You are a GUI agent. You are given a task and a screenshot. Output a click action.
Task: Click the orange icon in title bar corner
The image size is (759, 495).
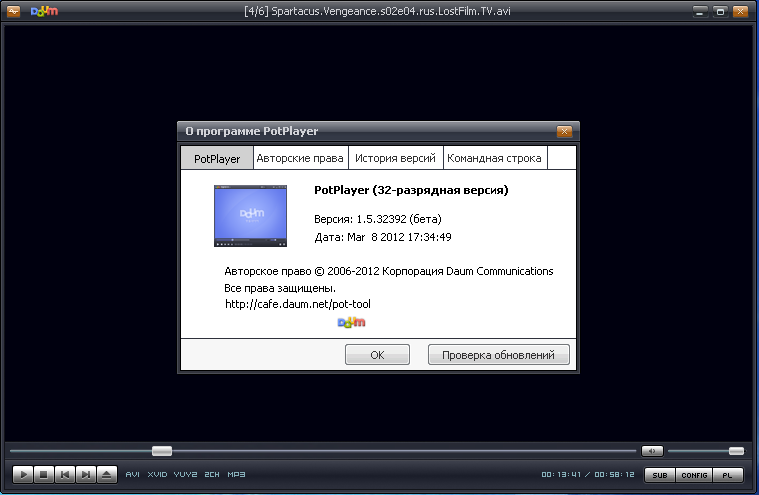11,12
